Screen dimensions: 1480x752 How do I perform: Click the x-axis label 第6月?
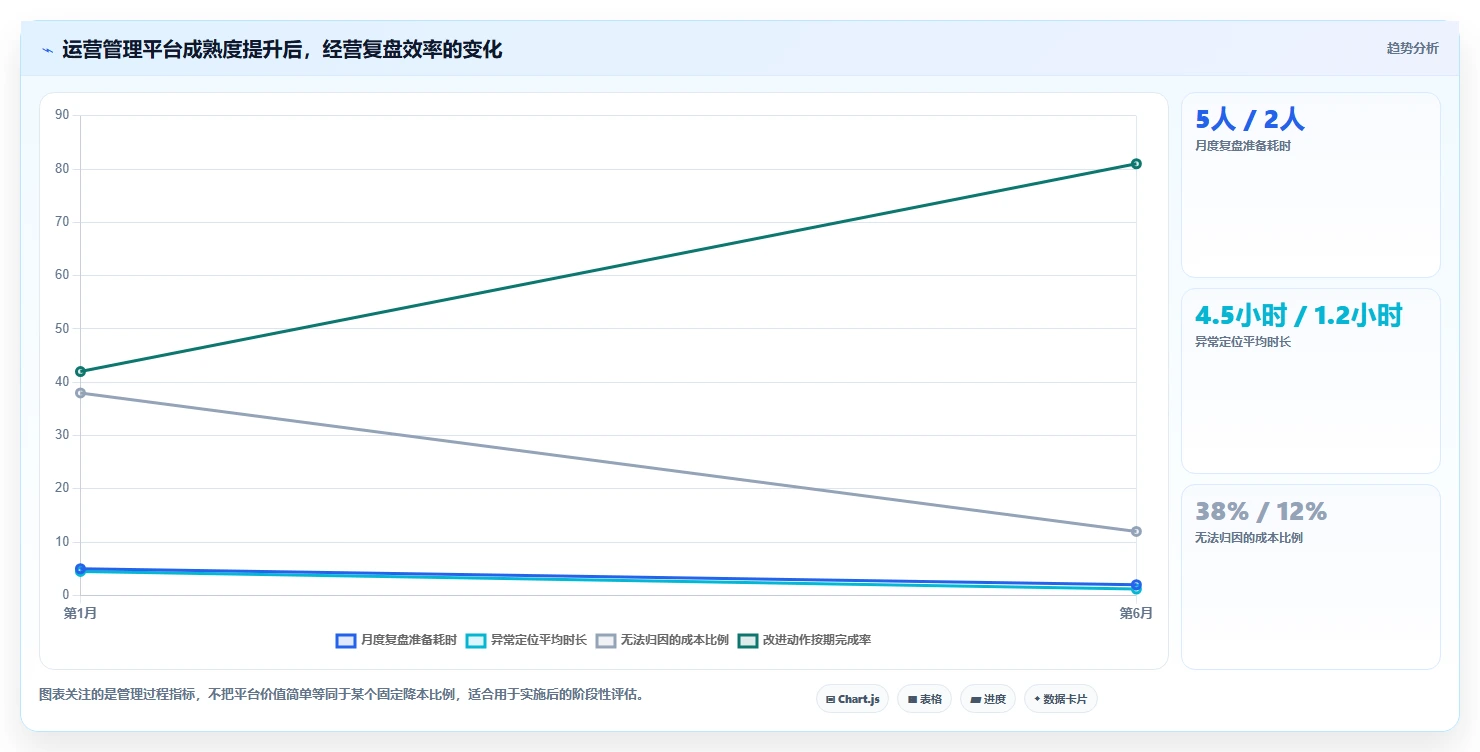[x=1136, y=613]
